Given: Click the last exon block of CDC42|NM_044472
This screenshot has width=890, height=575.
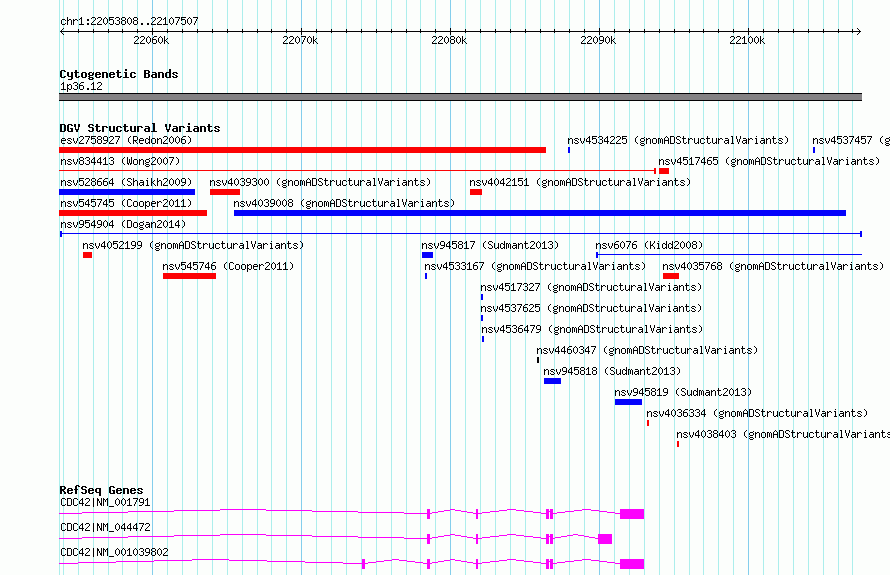Looking at the screenshot, I should click(x=605, y=539).
